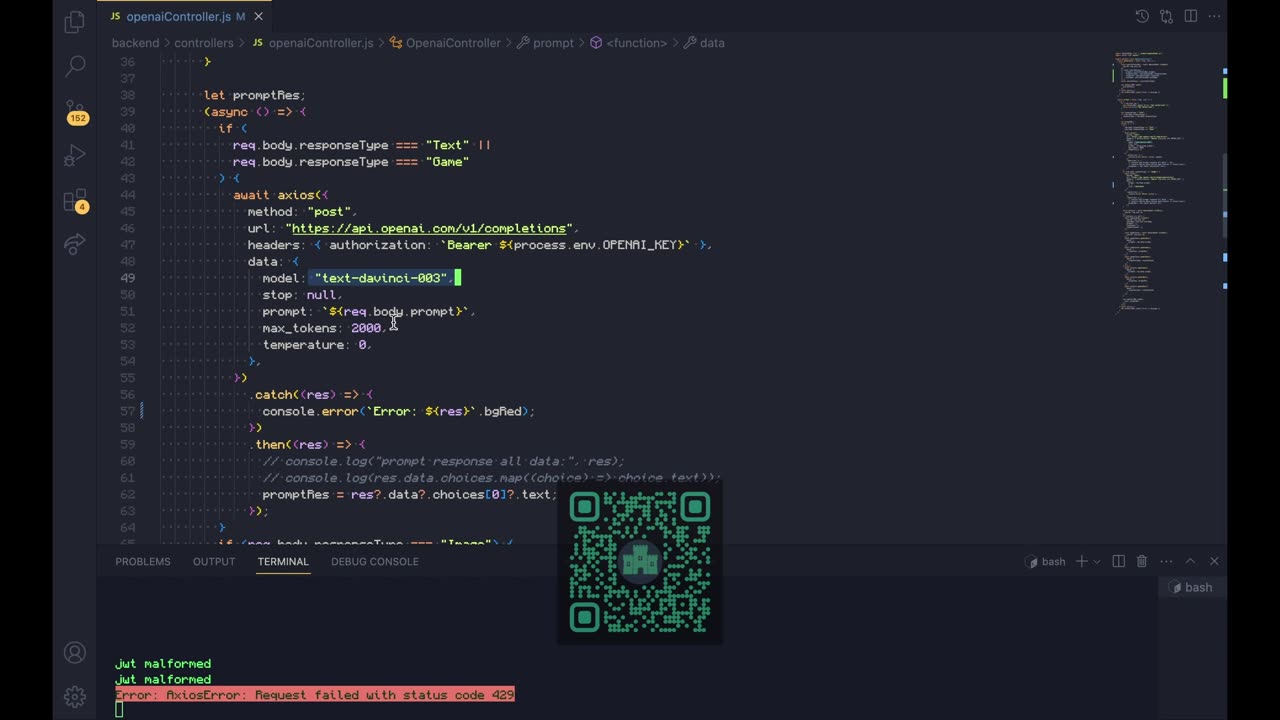Click the highlighted "text-davinci-003" string
Screen dimensions: 1280x720
coord(382,278)
